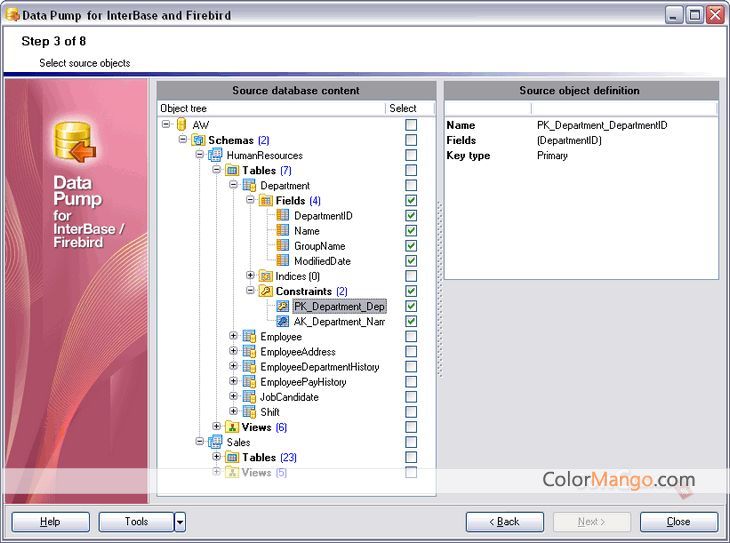
Task: Select the ModifiedDate field row
Action: click(x=322, y=261)
